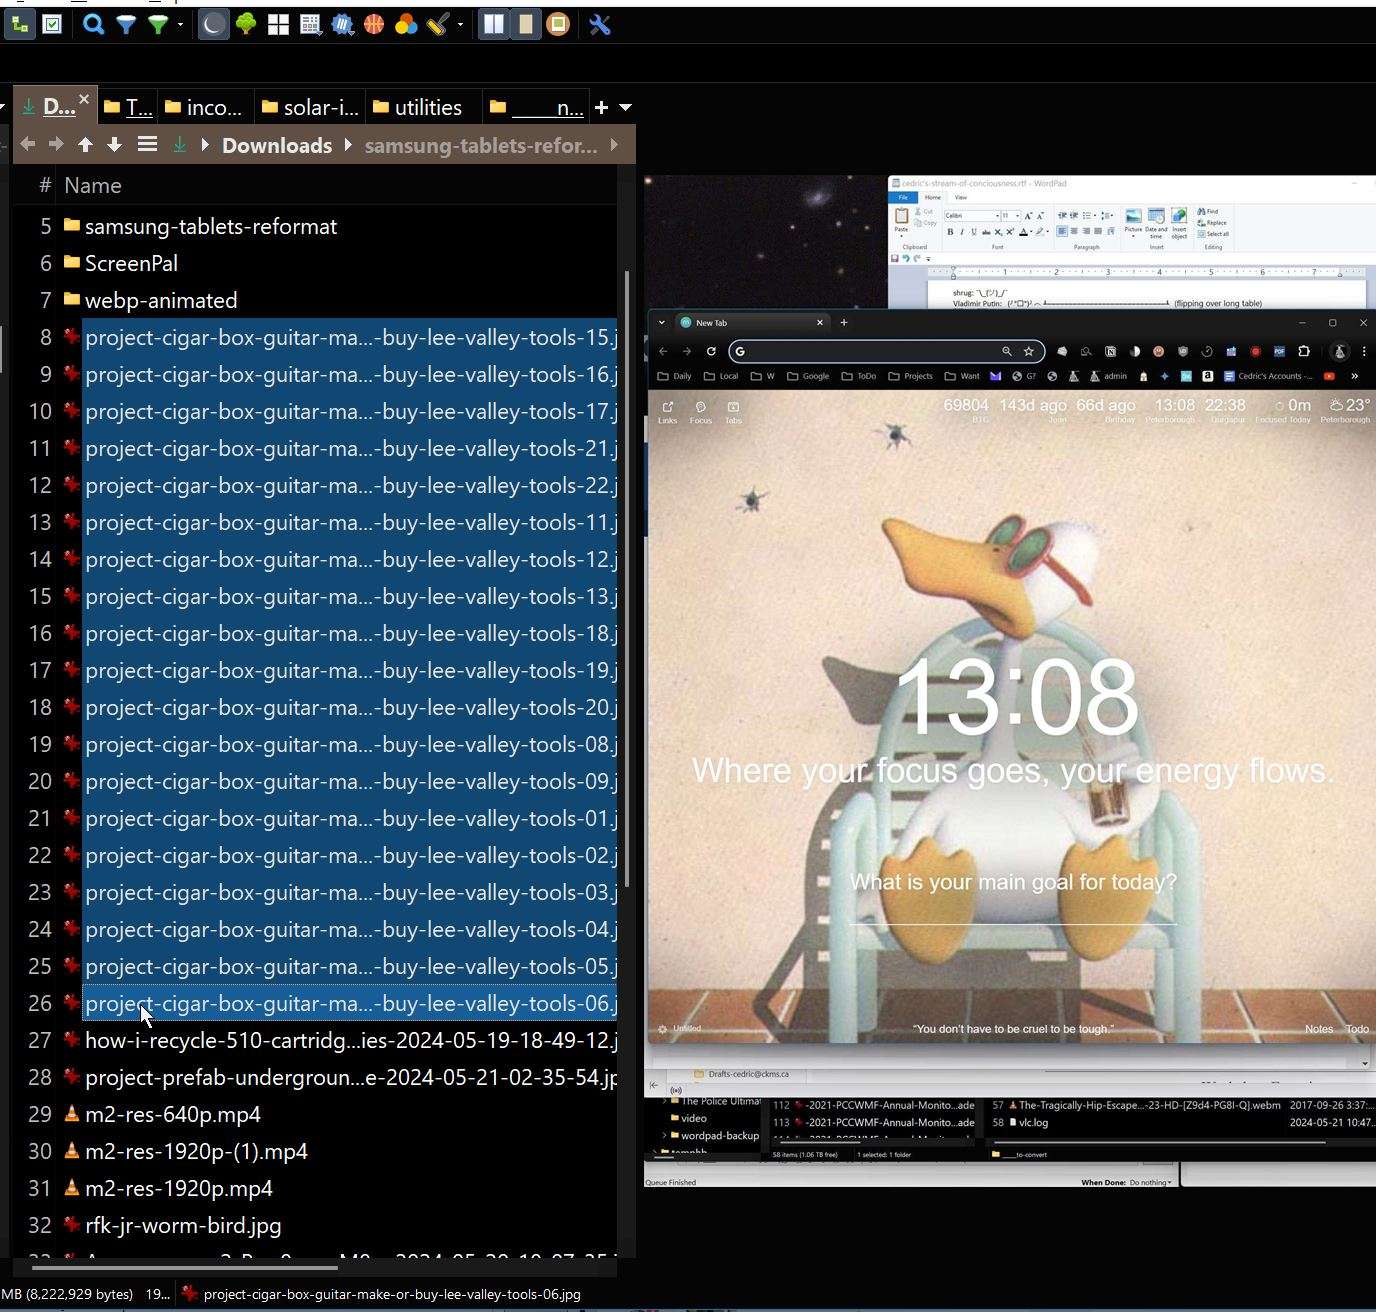Click the paint roller icon in toolbar

point(437,25)
